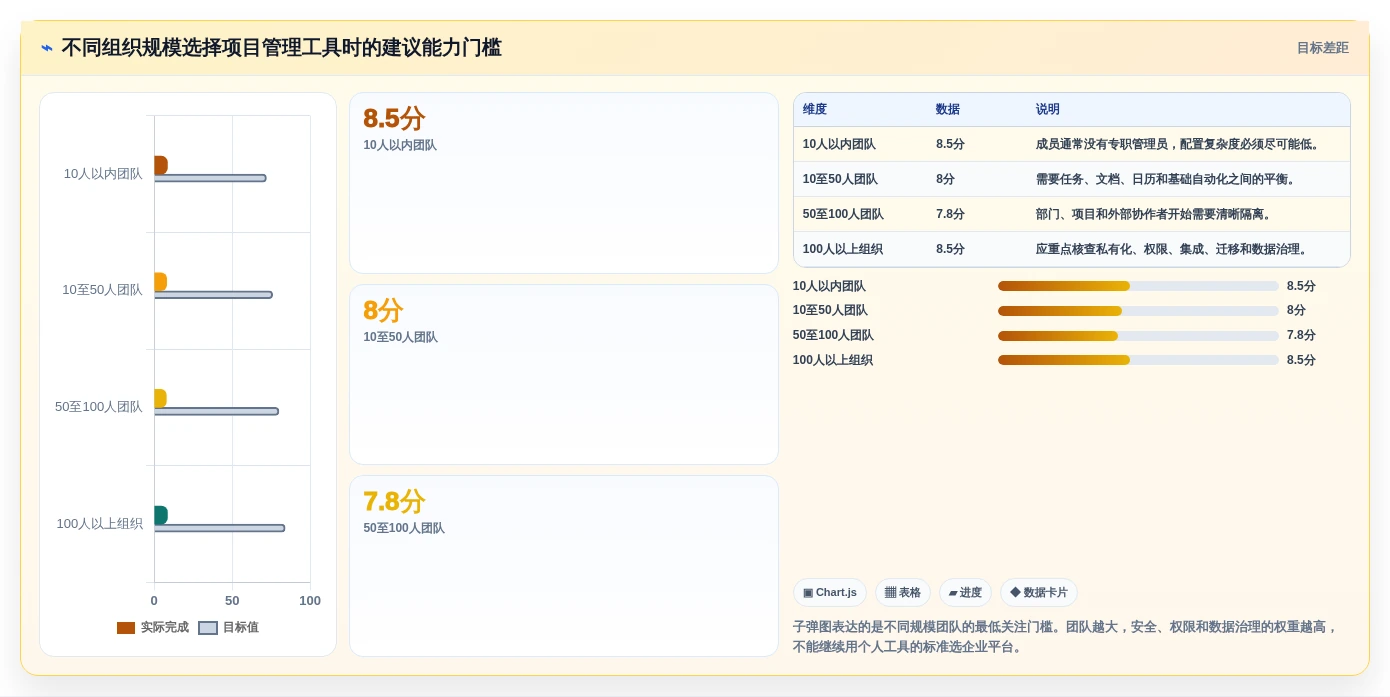Screen dimensions: 1390x697
Task: Click the 100人以上组织 table row cell
Action: click(x=843, y=250)
